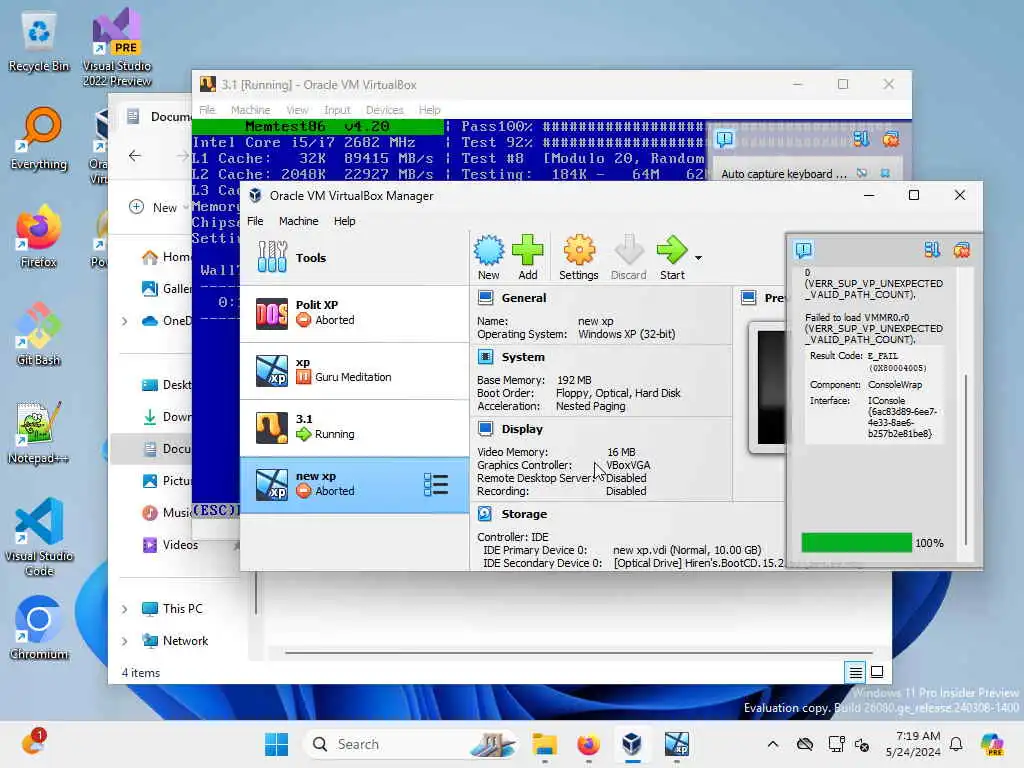Click the notification panel vertical scrollbar
The image size is (1024, 768).
966,460
